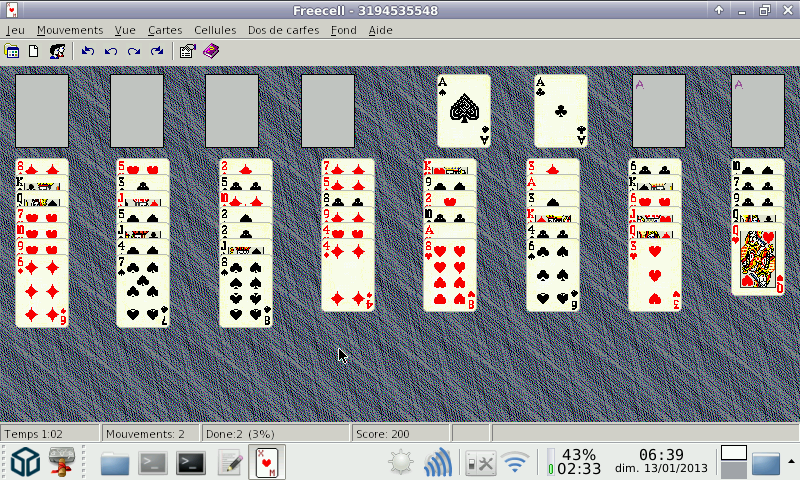Image resolution: width=800 pixels, height=480 pixels.
Task: Click the two faces players toolbar icon
Action: pyautogui.click(x=57, y=51)
